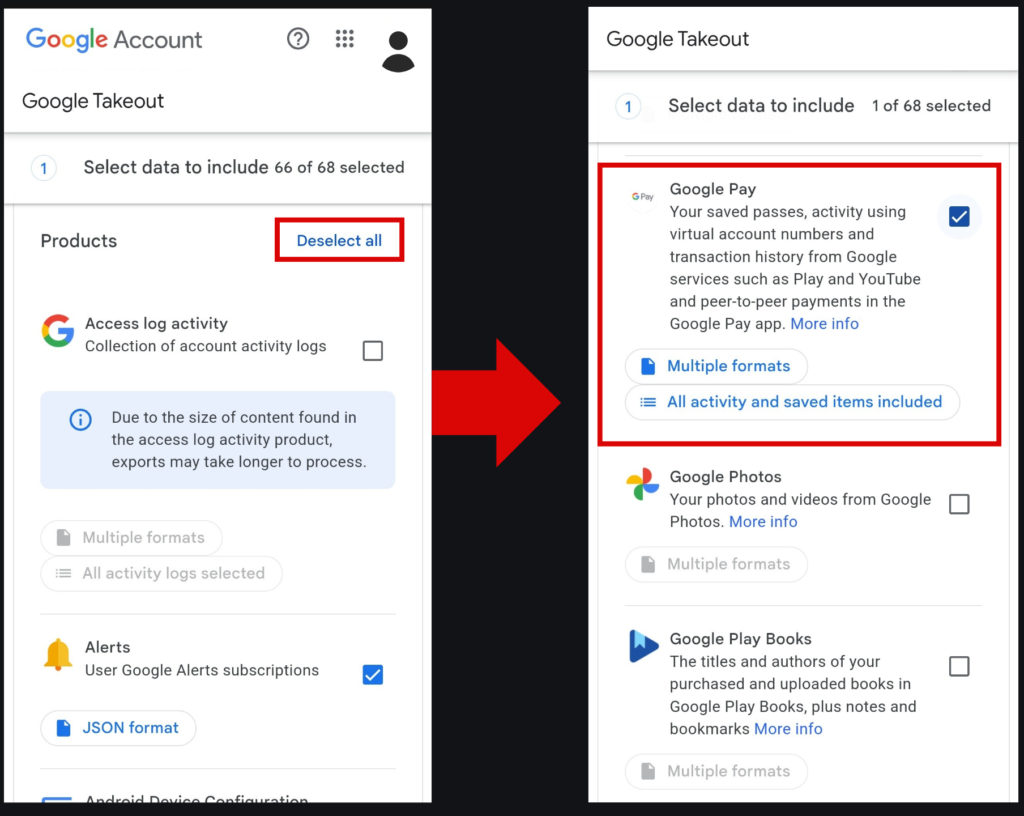This screenshot has width=1024, height=816.
Task: Check the Google Photos checkbox
Action: click(959, 504)
